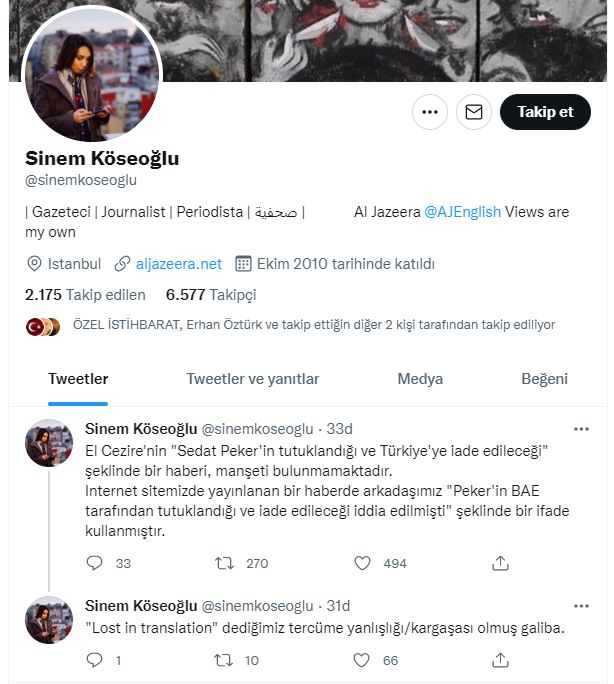Visit the @AJEnglish mention link
Viewport: 614px width, 684px height.
(462, 212)
